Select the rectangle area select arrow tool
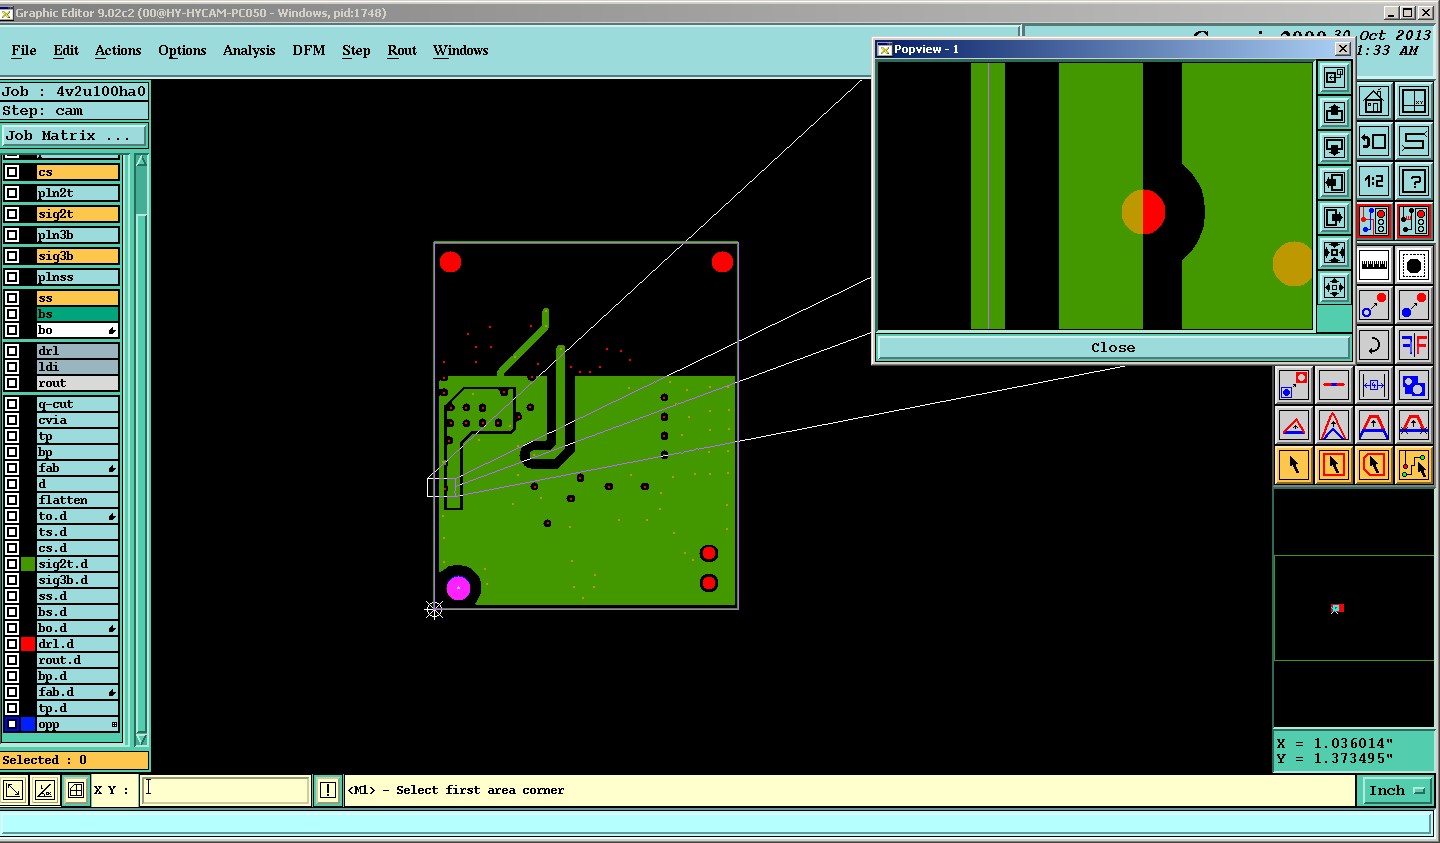This screenshot has width=1440, height=843. pos(1334,465)
